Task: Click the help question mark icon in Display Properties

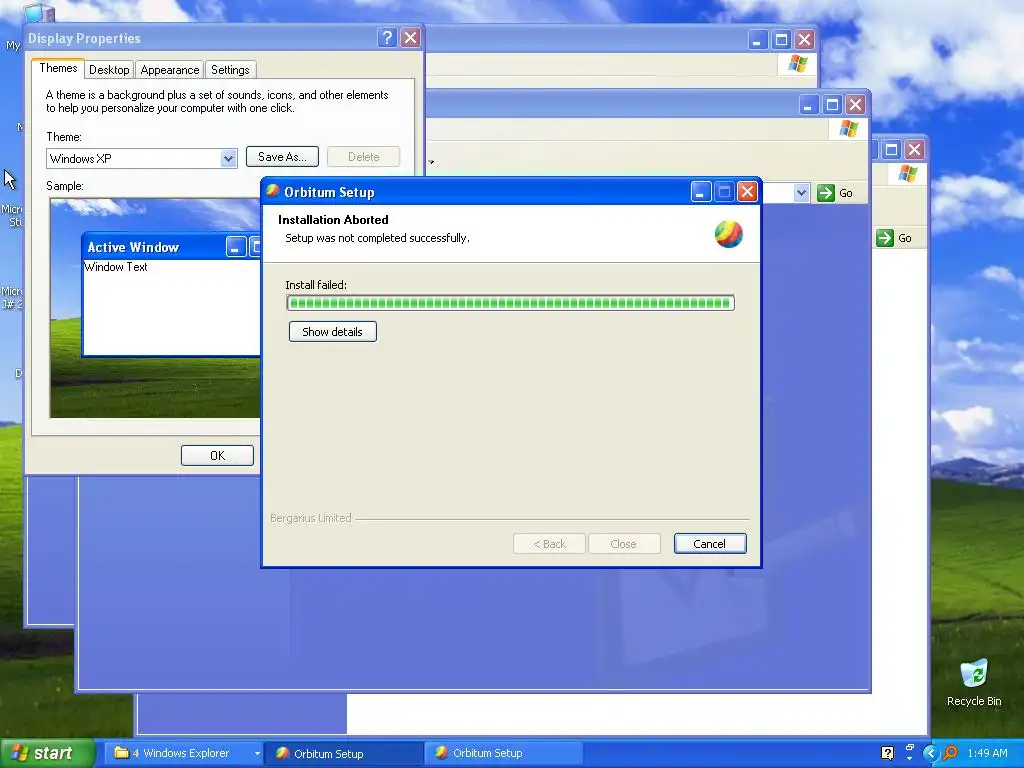Action: [x=387, y=38]
